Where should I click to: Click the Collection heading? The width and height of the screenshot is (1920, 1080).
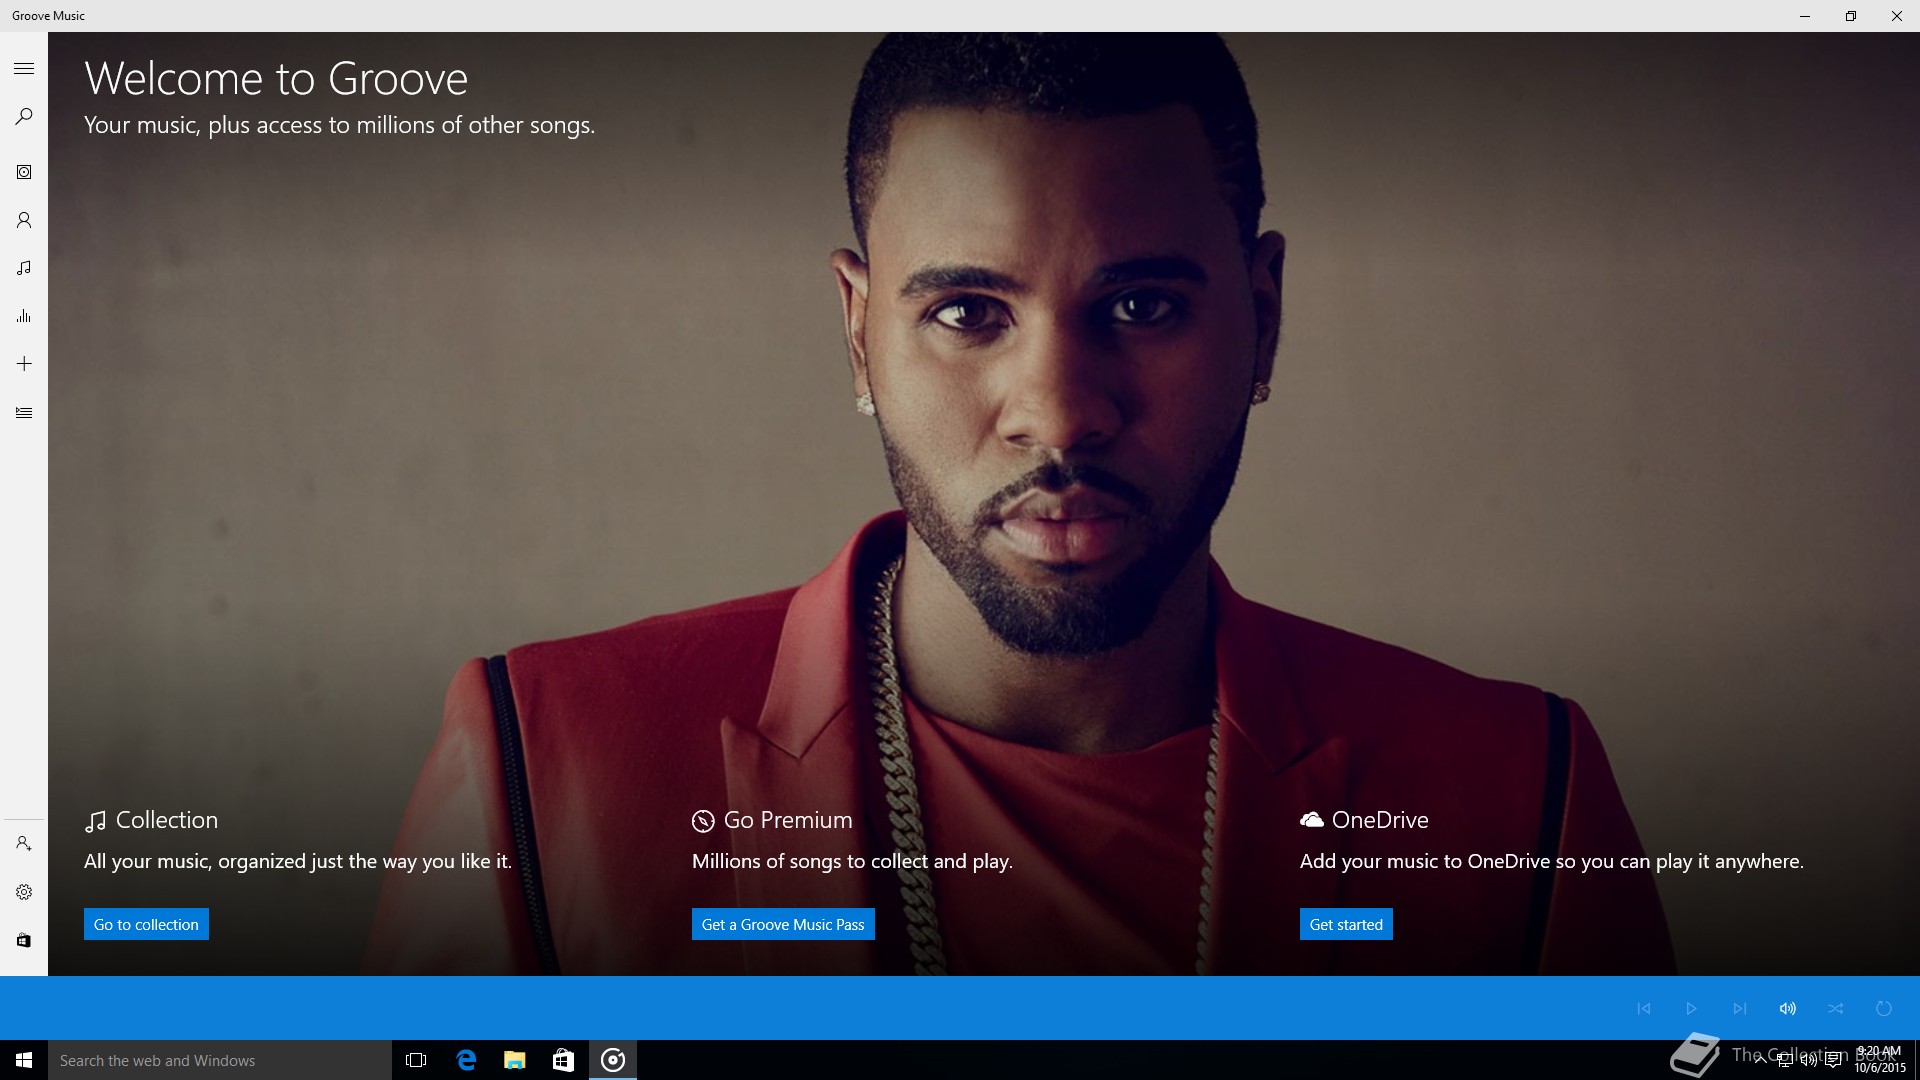tap(151, 820)
